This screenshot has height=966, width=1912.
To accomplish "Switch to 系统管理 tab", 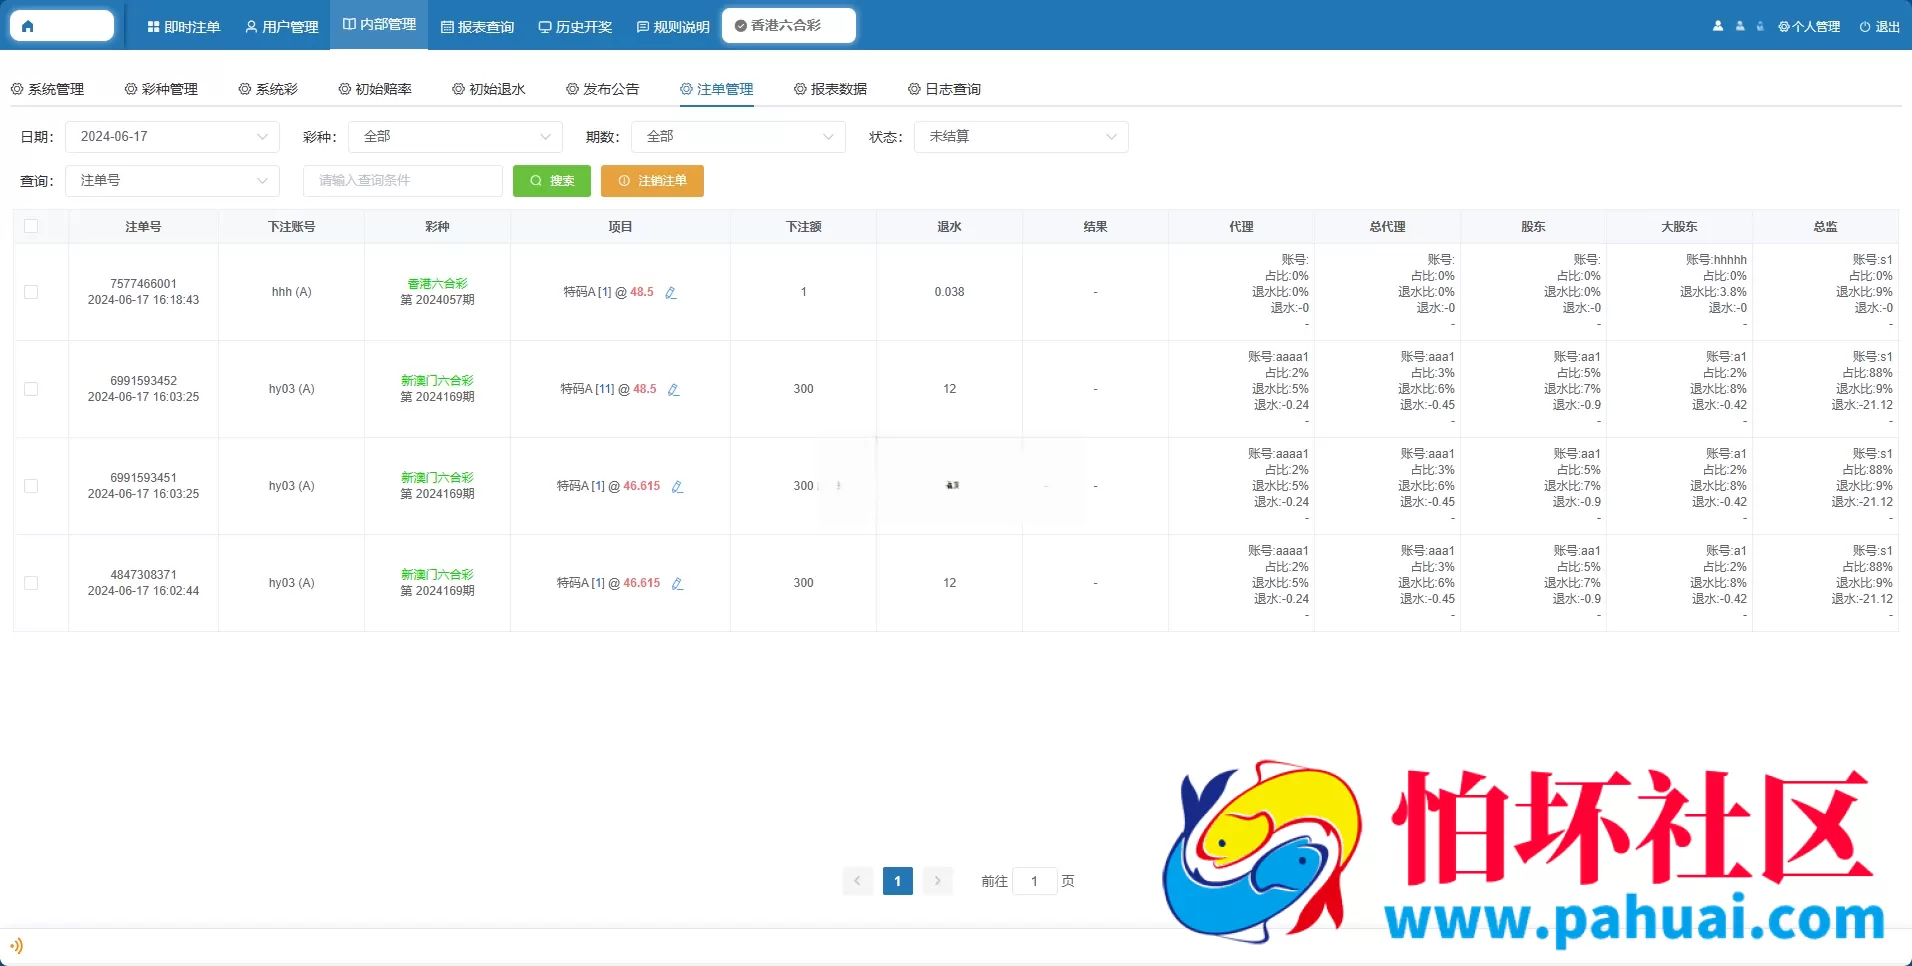I will pos(48,89).
